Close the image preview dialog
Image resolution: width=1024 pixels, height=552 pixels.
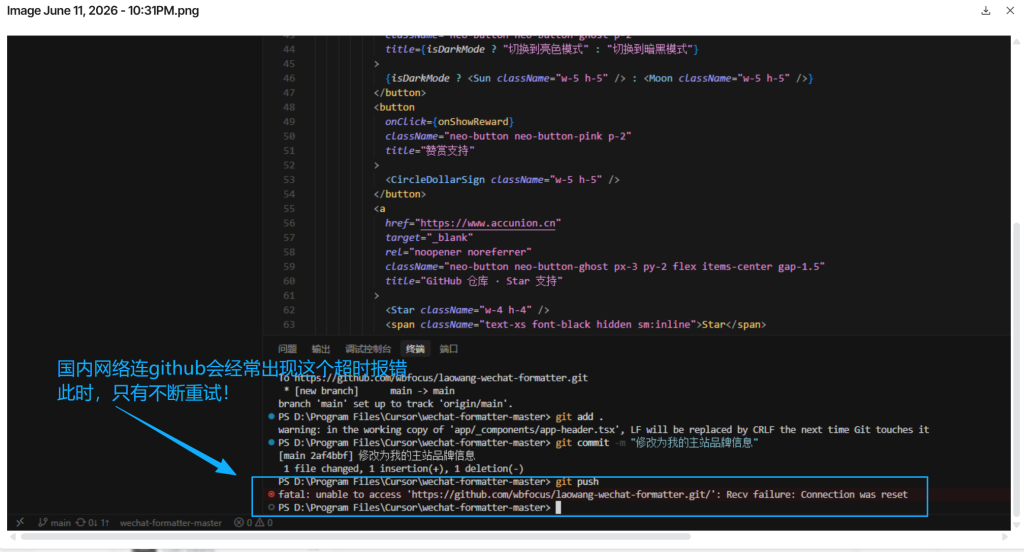(1010, 10)
